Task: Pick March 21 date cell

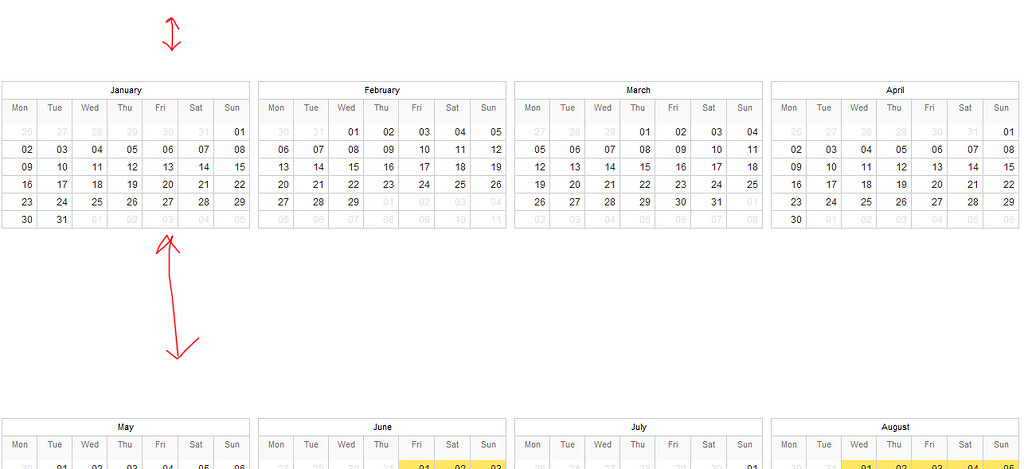Action: (x=603, y=185)
